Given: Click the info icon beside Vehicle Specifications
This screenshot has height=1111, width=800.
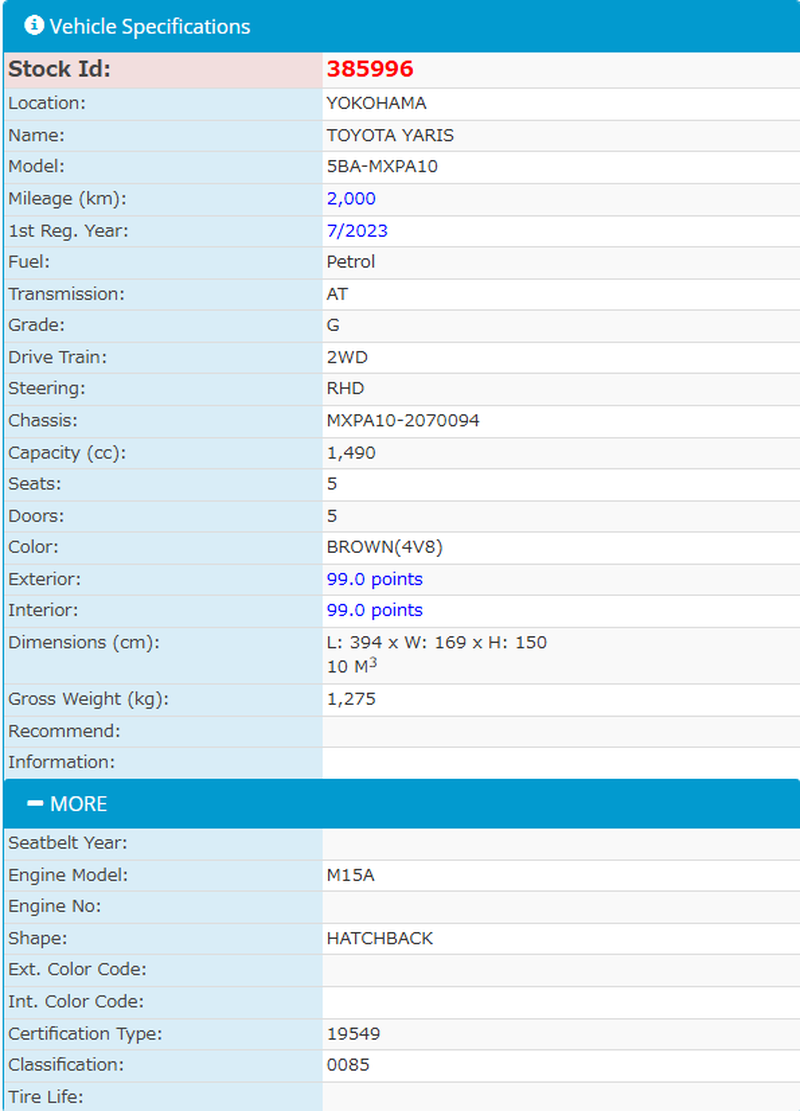Looking at the screenshot, I should tap(33, 26).
